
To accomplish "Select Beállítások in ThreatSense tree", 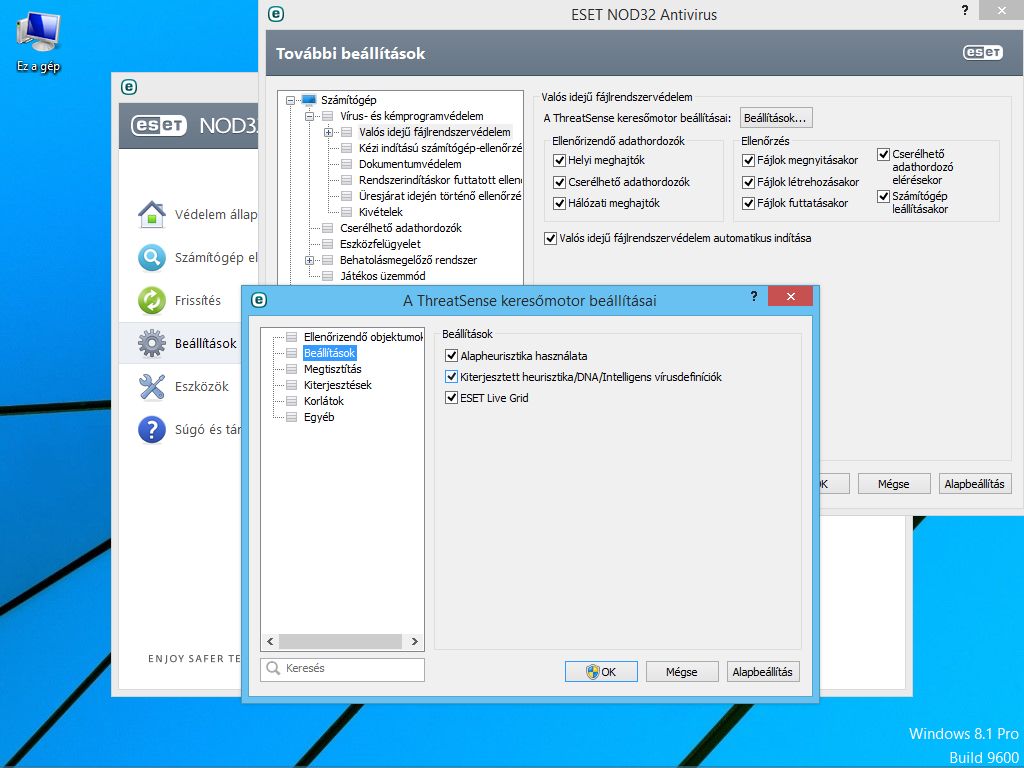I will 329,353.
